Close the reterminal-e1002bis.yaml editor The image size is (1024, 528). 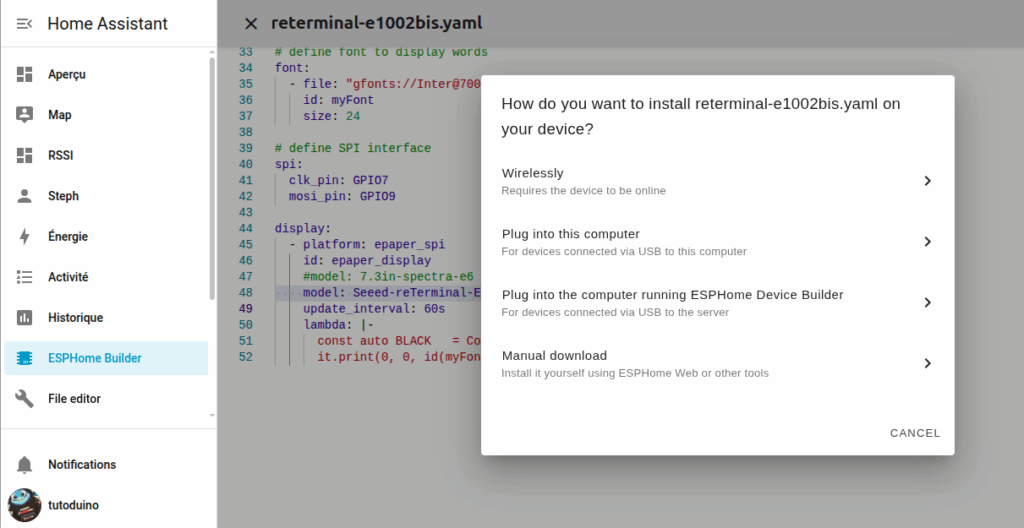pos(251,24)
